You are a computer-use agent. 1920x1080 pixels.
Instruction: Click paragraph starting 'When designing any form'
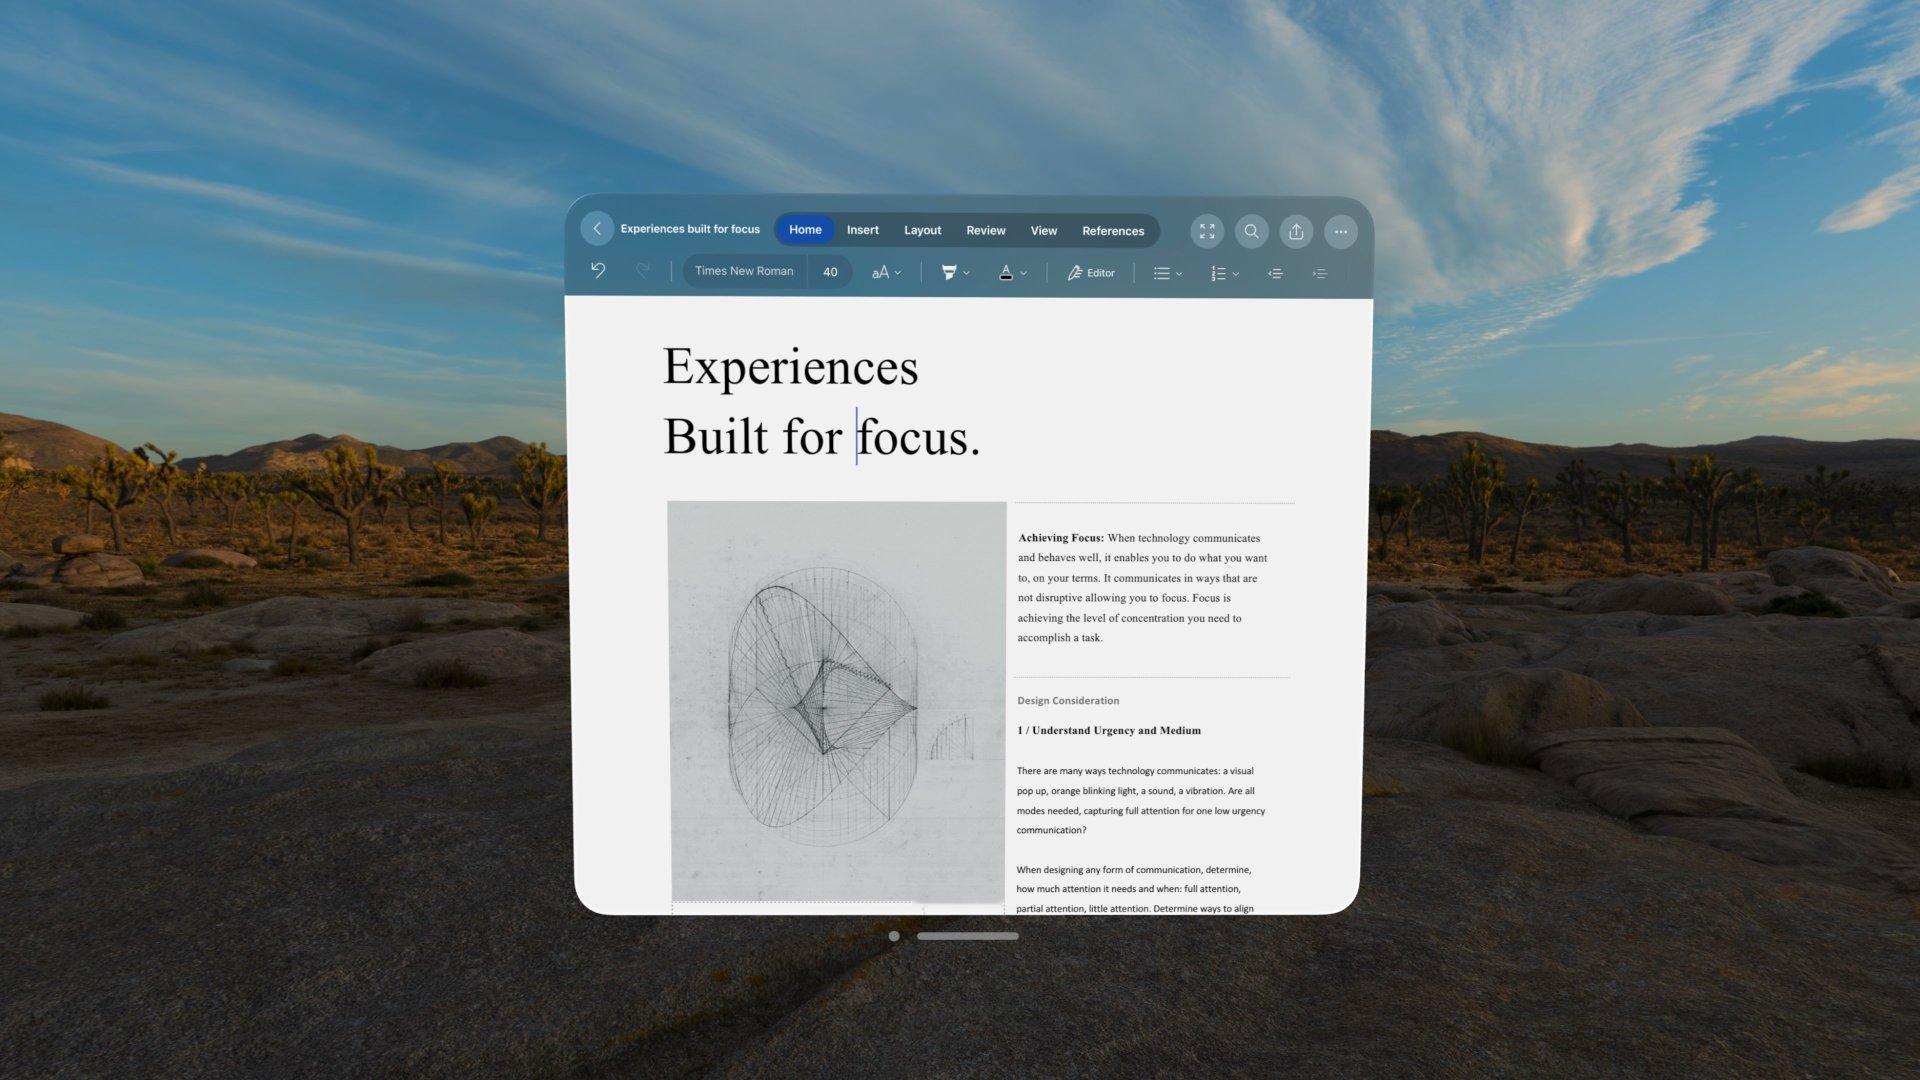pos(1135,889)
